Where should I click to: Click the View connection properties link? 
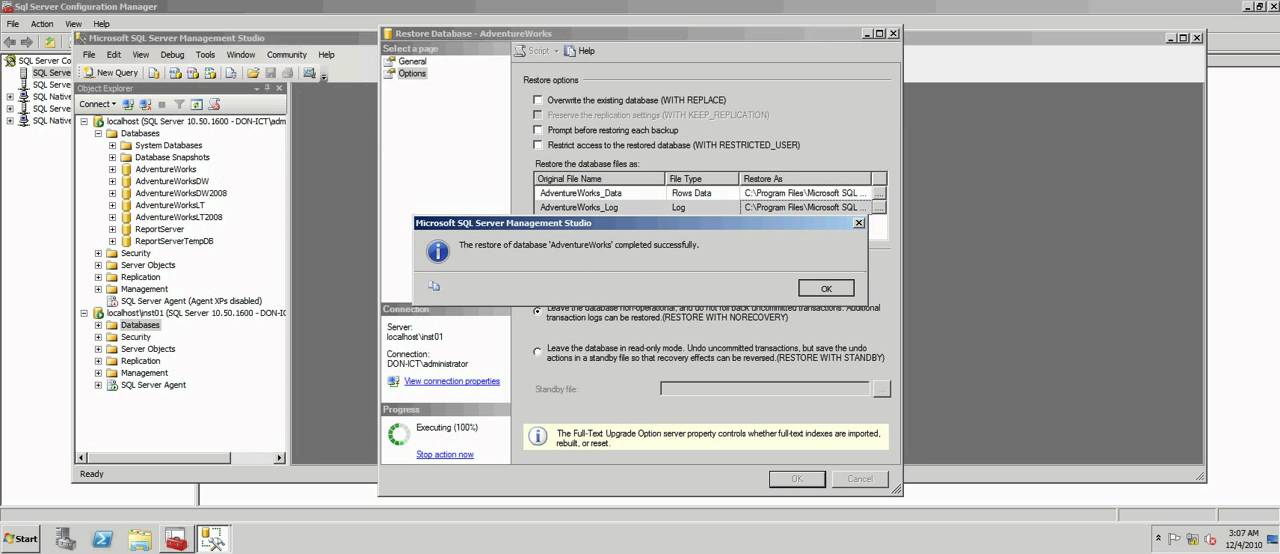[x=452, y=381]
